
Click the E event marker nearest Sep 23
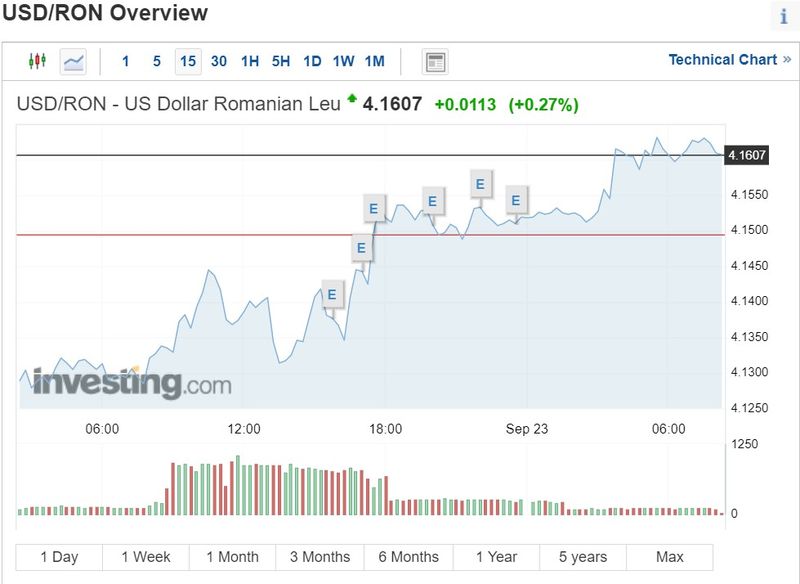point(516,201)
